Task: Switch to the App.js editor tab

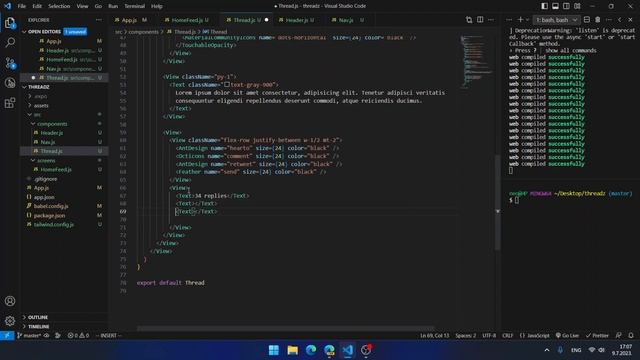Action: pyautogui.click(x=131, y=20)
